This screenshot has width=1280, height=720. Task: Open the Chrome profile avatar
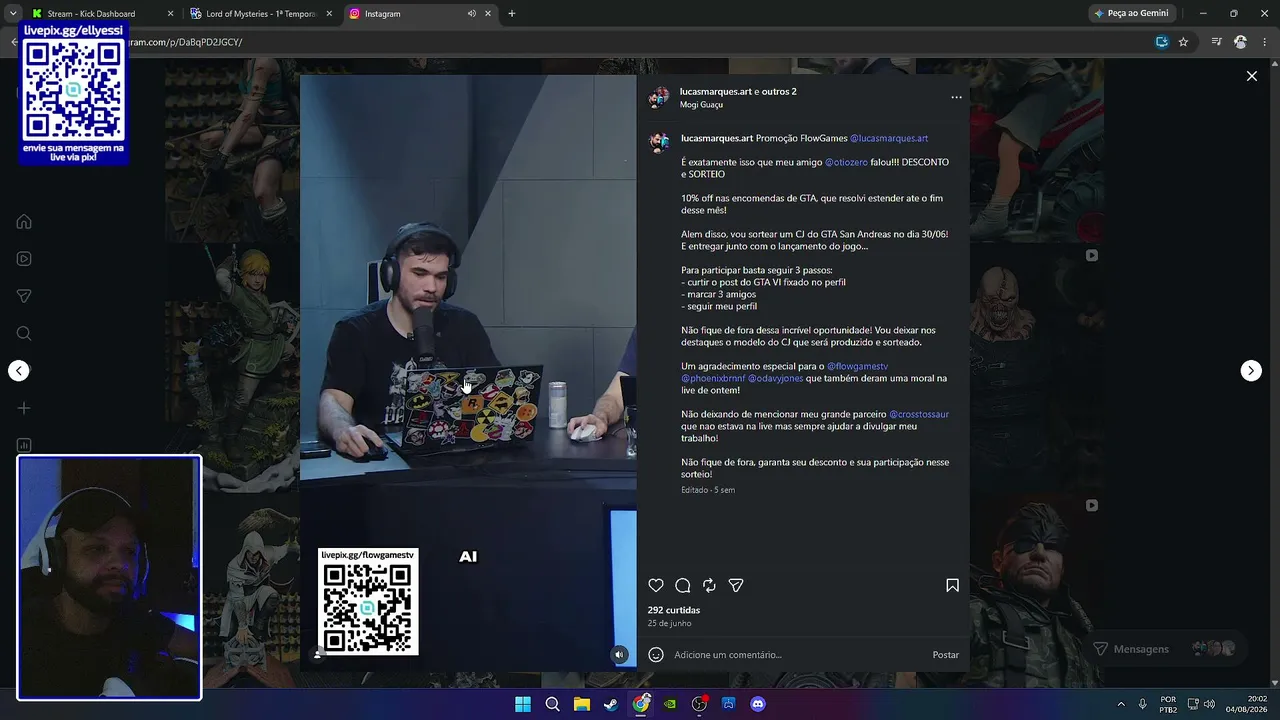click(x=1240, y=42)
